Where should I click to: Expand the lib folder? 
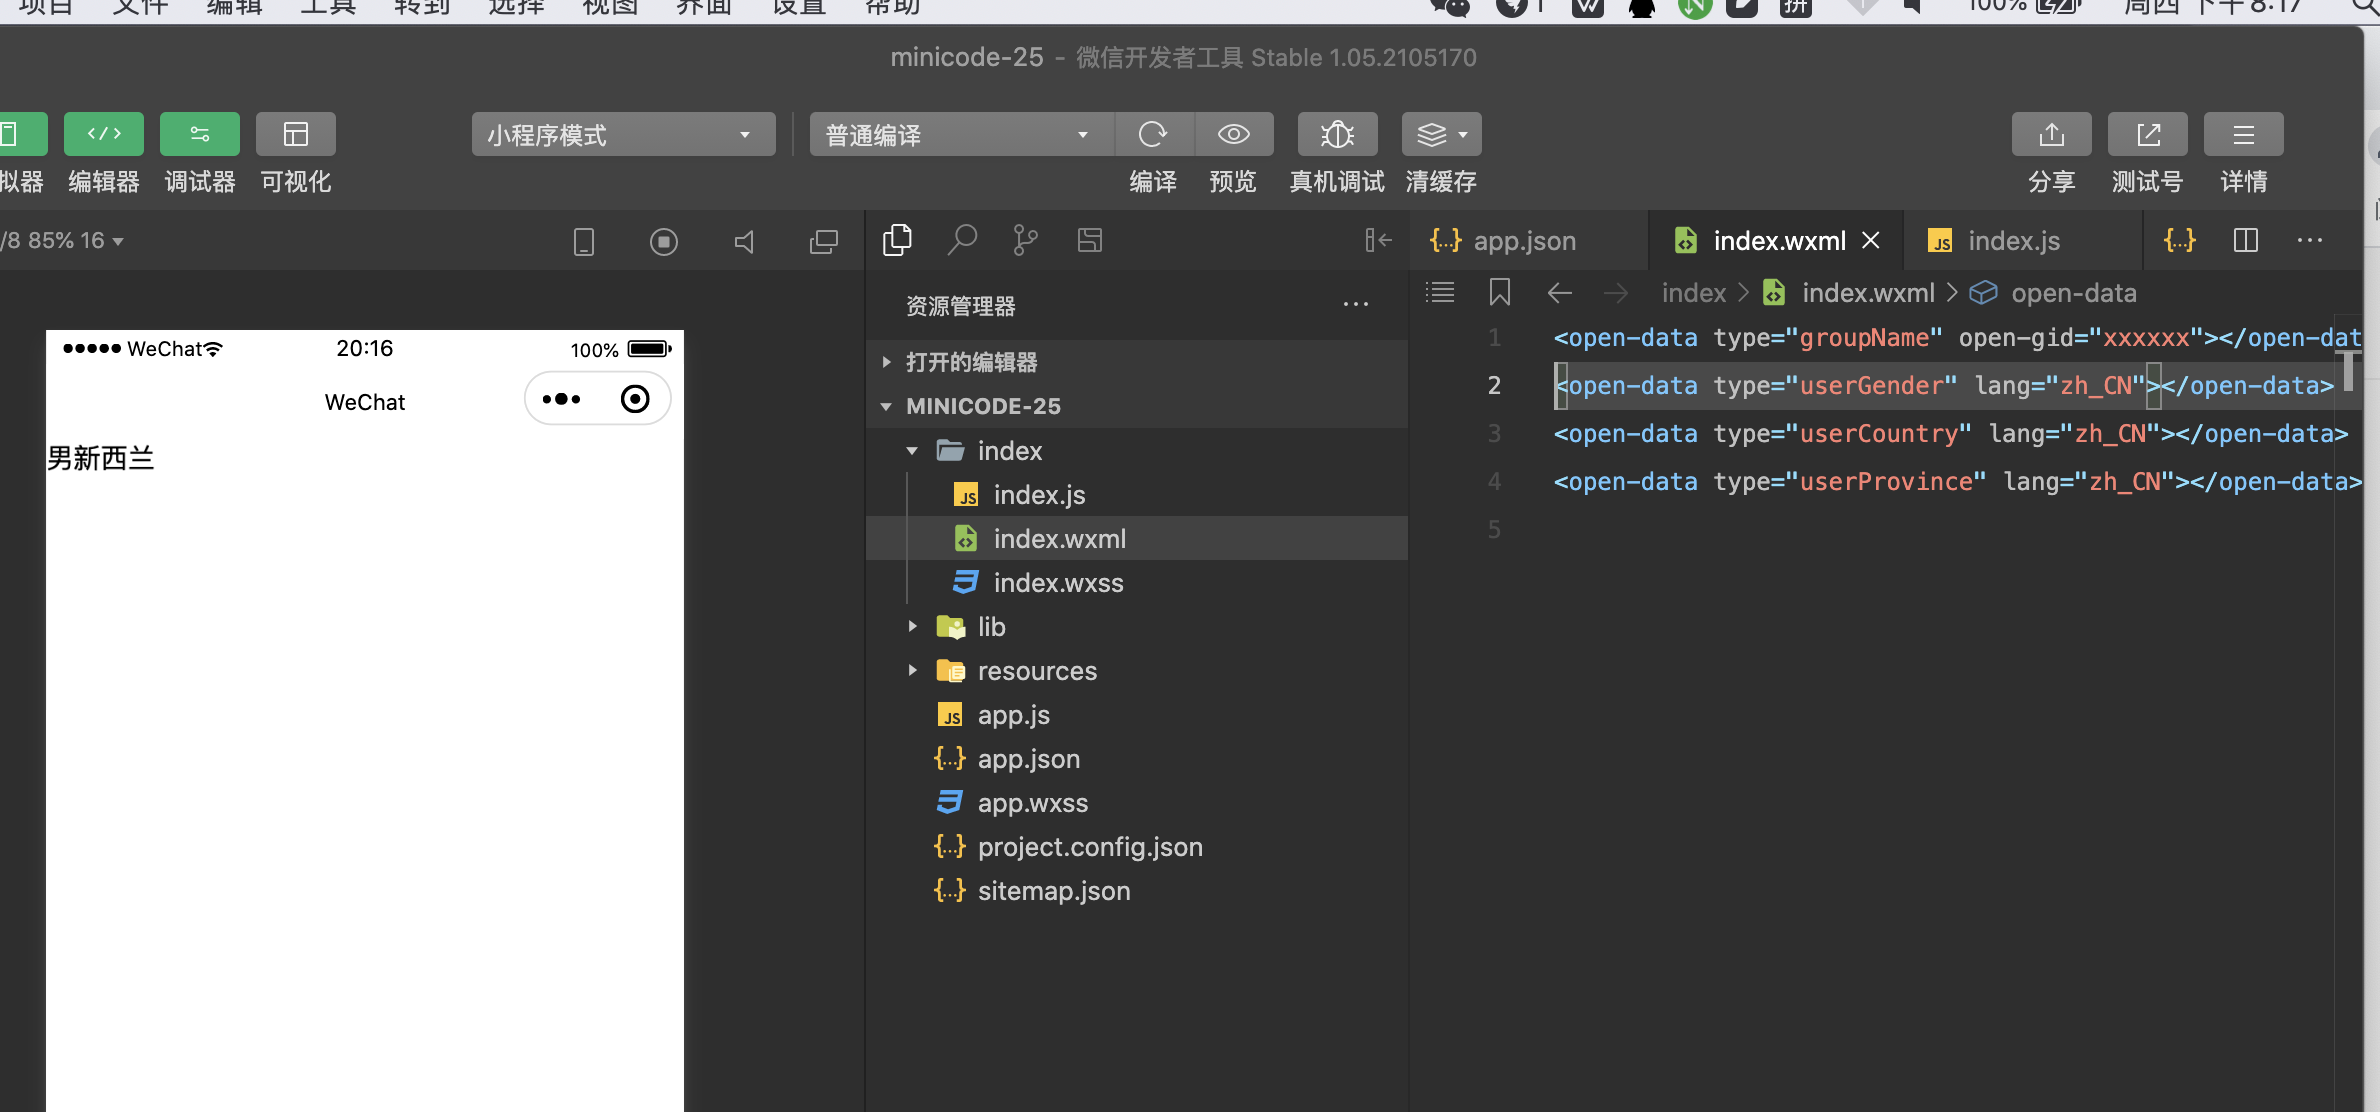tap(991, 627)
